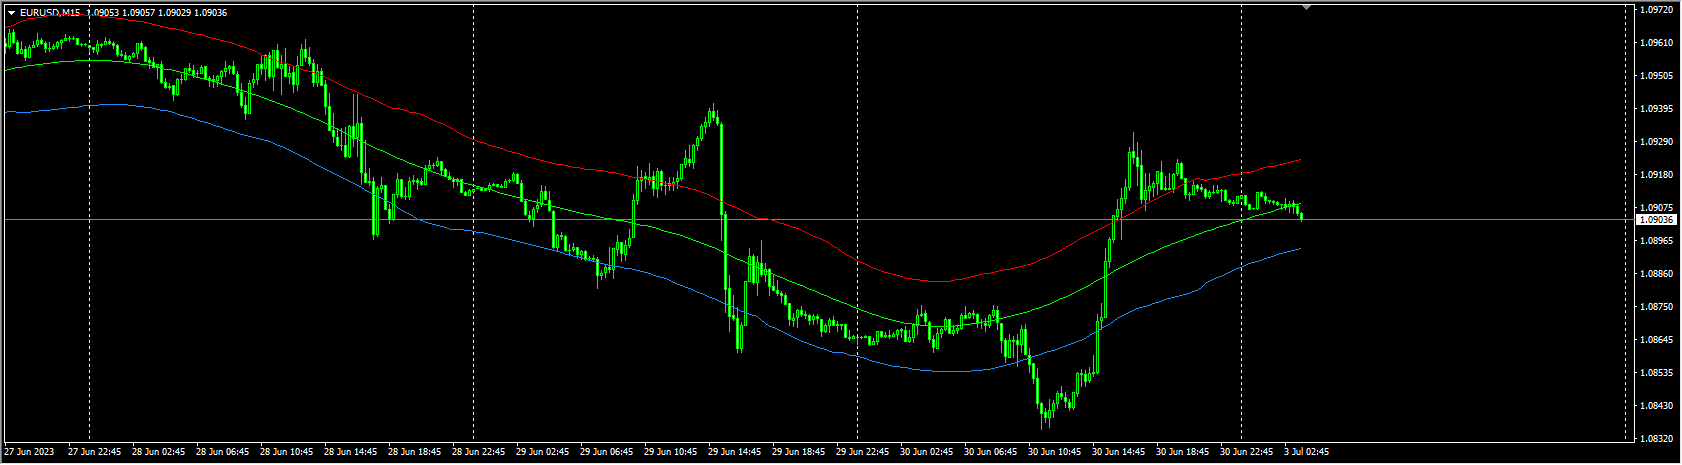Click time axis label 29 Jun 10:45
This screenshot has width=1682, height=465.
coord(671,452)
